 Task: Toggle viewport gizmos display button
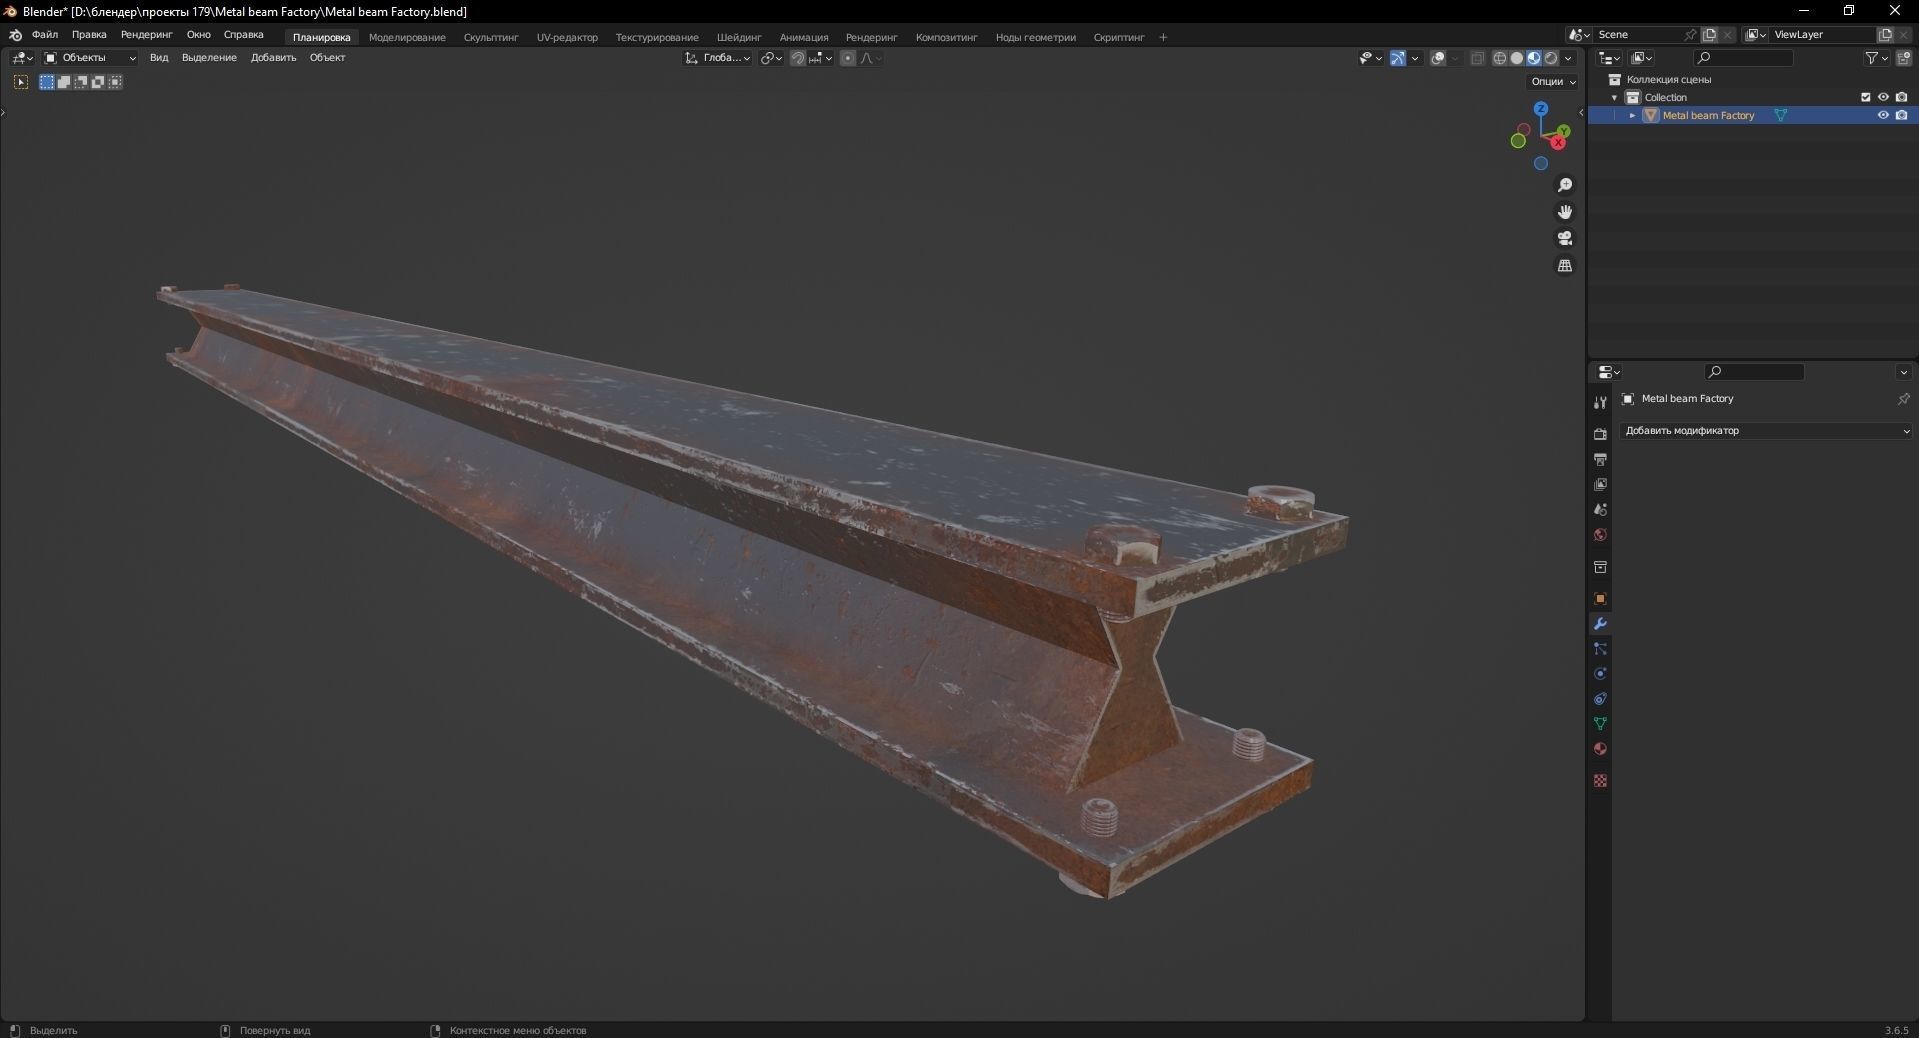(x=1398, y=58)
